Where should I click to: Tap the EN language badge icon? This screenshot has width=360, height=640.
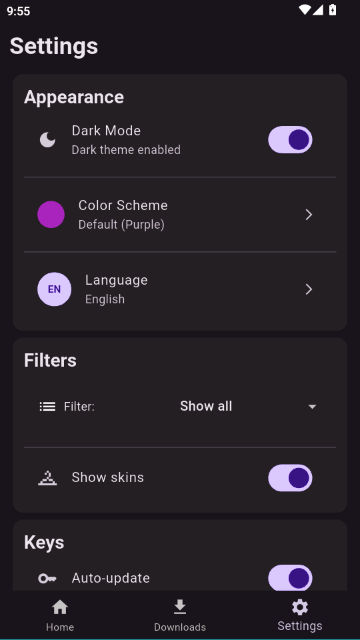[x=54, y=289]
